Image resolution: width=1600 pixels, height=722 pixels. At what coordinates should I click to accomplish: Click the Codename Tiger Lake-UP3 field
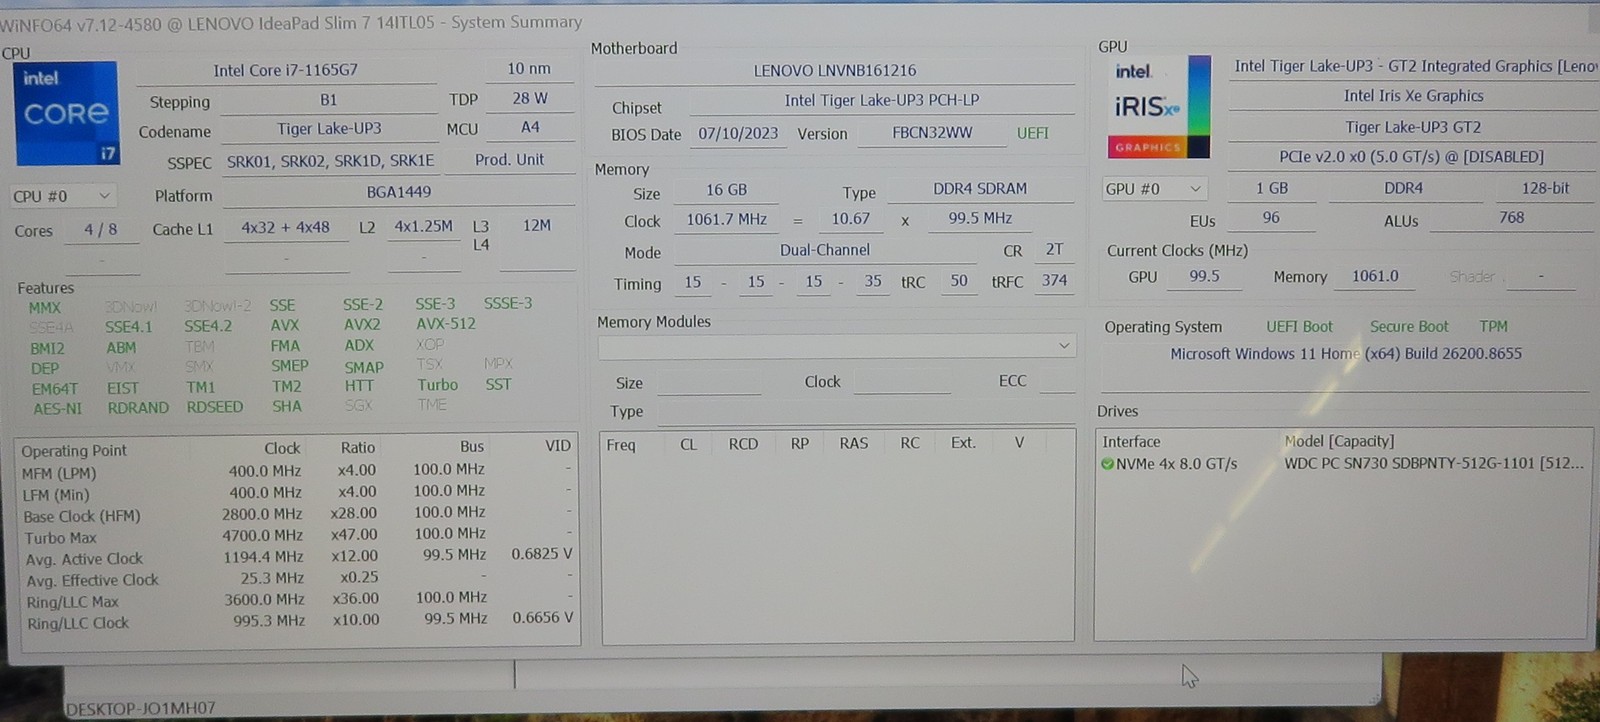click(329, 129)
